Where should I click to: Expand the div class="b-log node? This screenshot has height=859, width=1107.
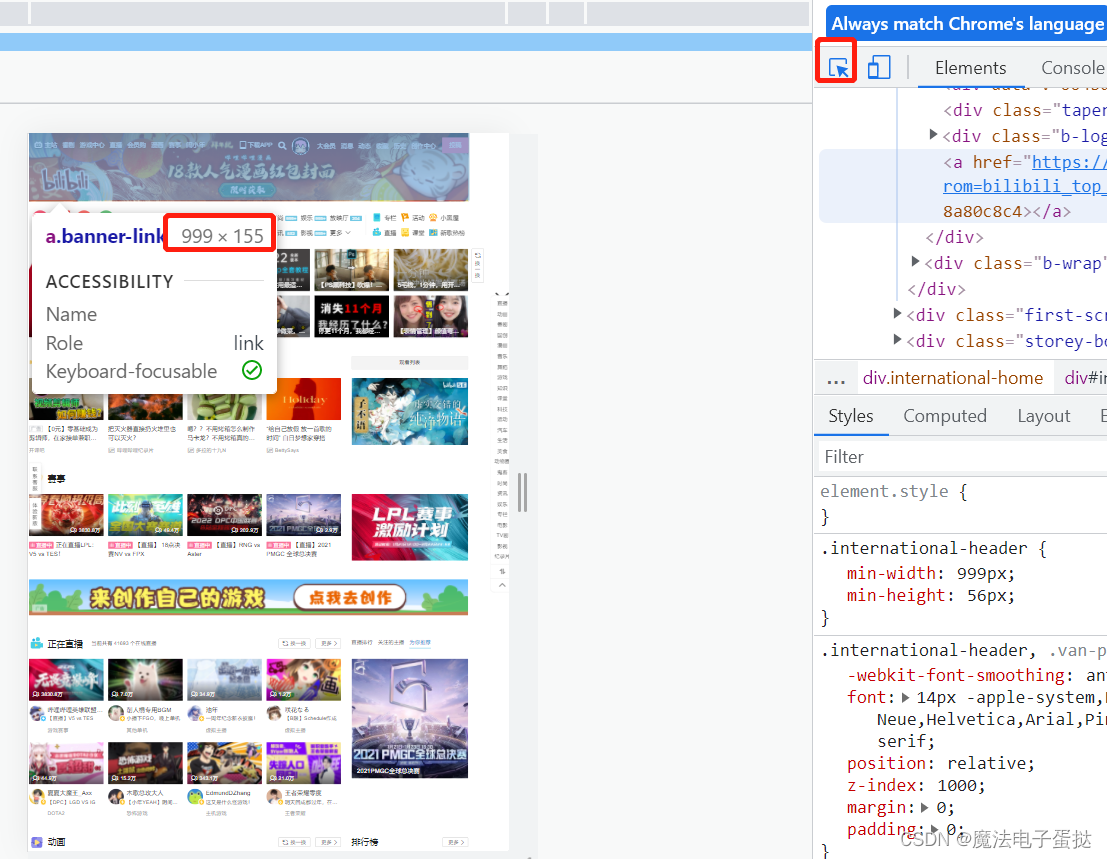coord(933,134)
